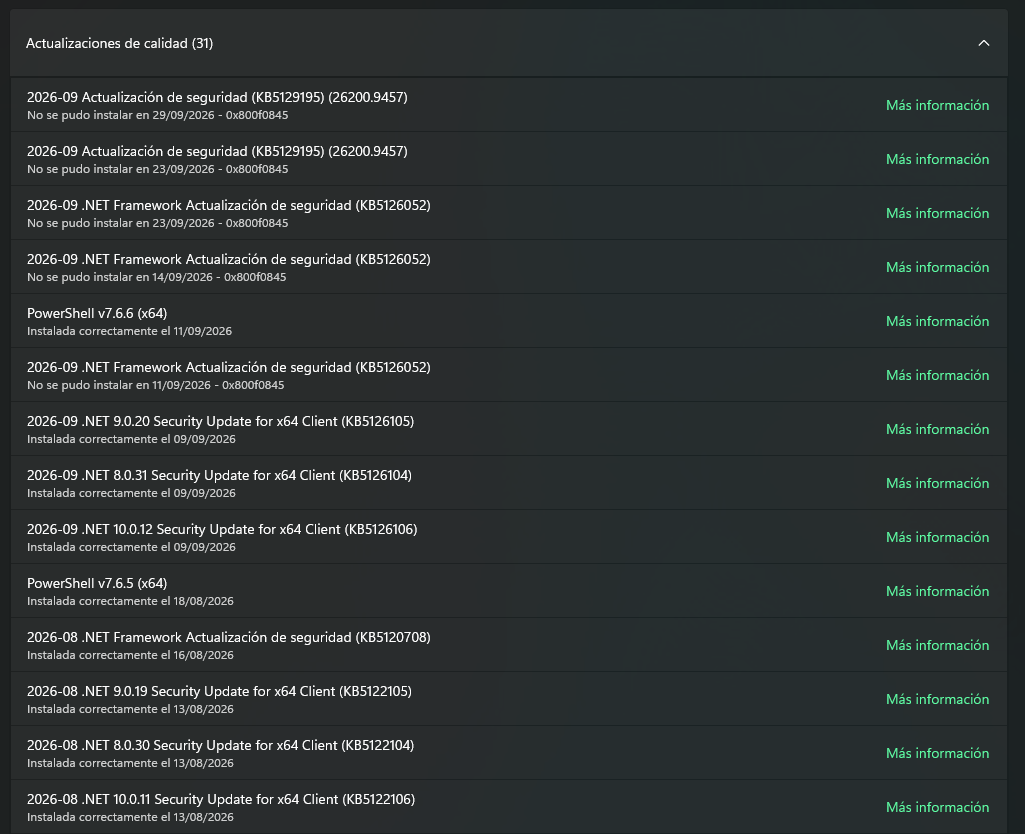The width and height of the screenshot is (1025, 834).
Task: Select the KB5122106 .NET 10.0.11 entry title
Action: 221,799
